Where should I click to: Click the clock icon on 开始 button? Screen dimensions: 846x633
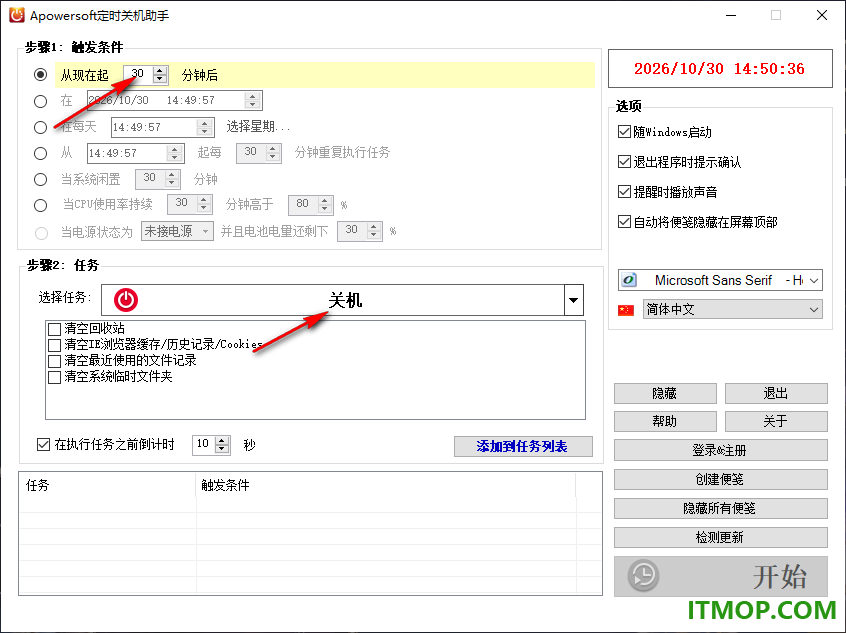pos(643,575)
